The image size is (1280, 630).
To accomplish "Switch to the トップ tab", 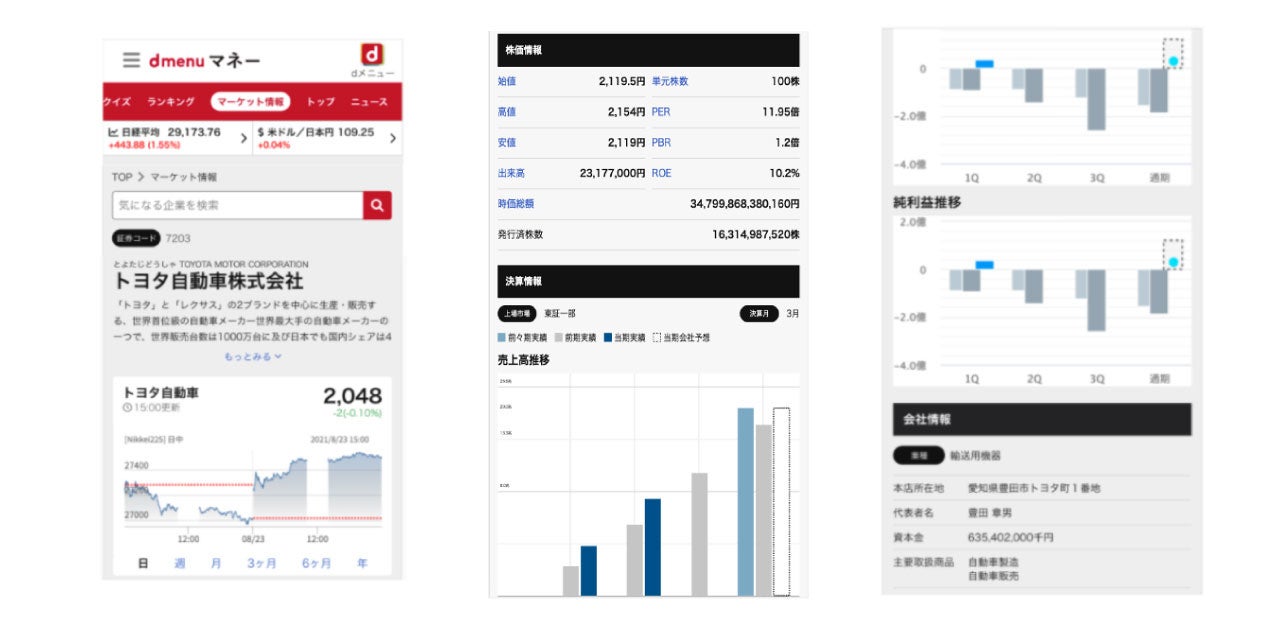I will pos(320,102).
